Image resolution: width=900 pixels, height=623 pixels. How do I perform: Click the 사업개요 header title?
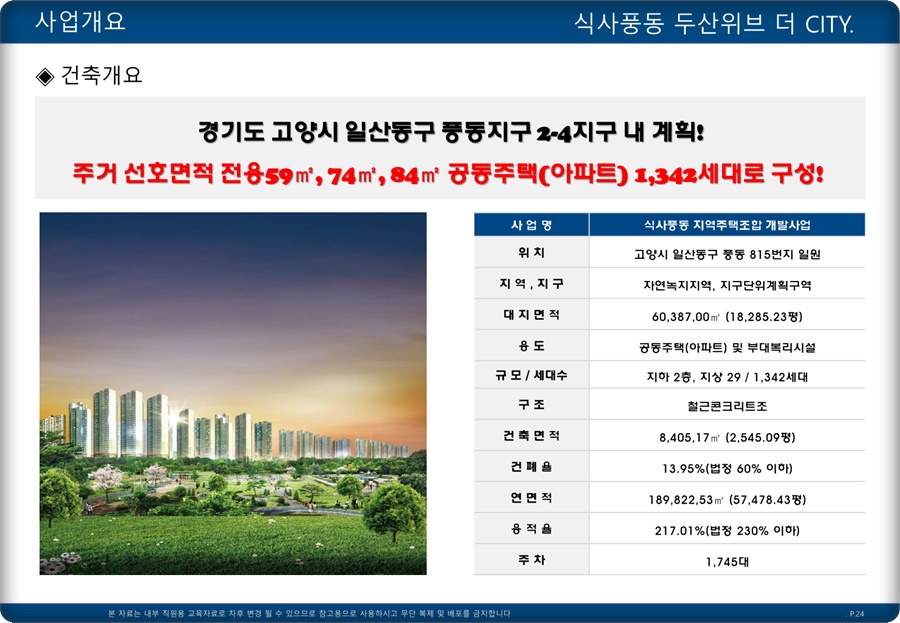pyautogui.click(x=80, y=22)
